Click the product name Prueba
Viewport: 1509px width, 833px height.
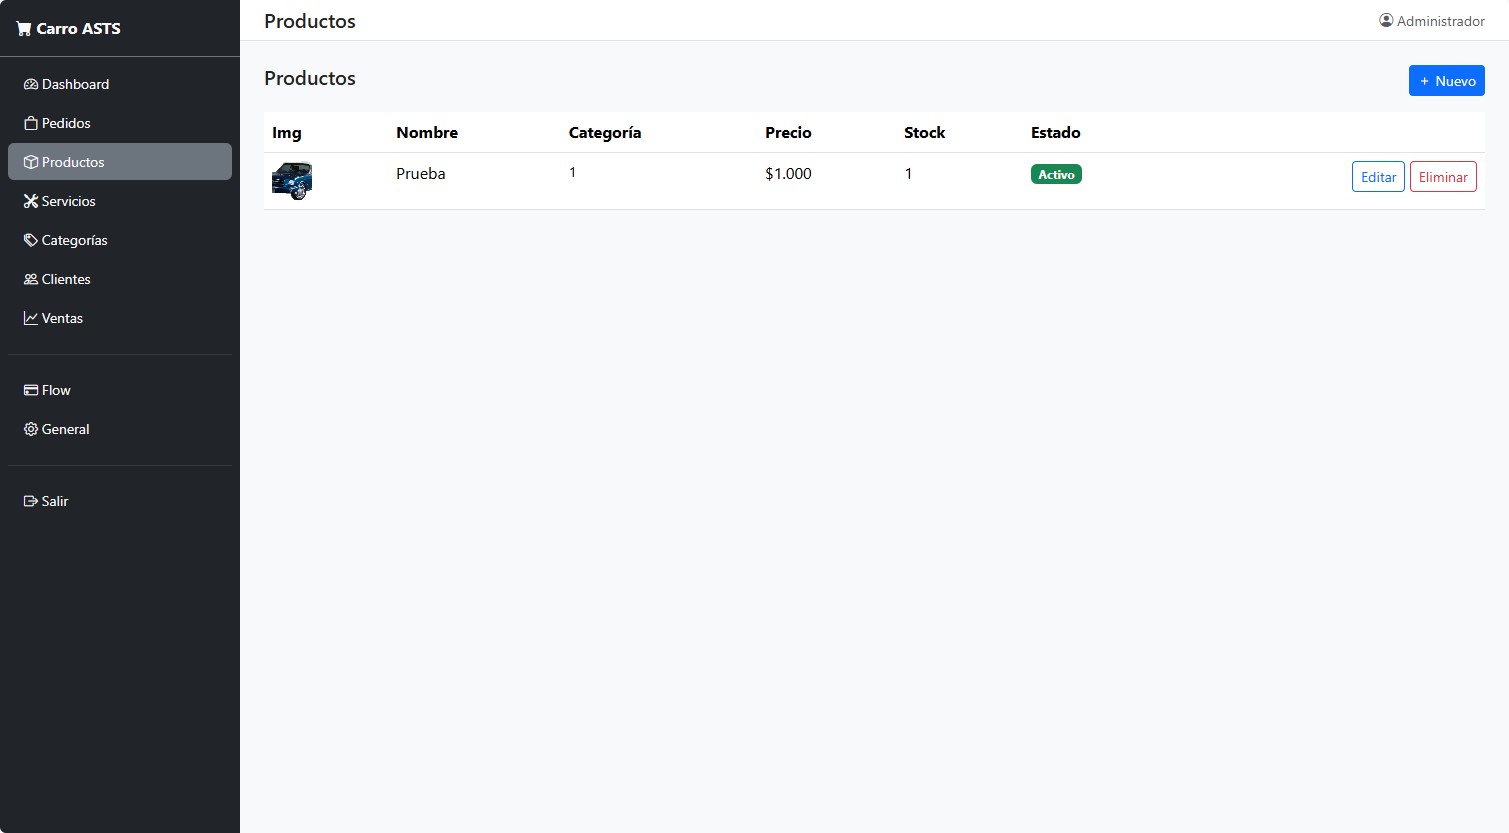pyautogui.click(x=421, y=174)
